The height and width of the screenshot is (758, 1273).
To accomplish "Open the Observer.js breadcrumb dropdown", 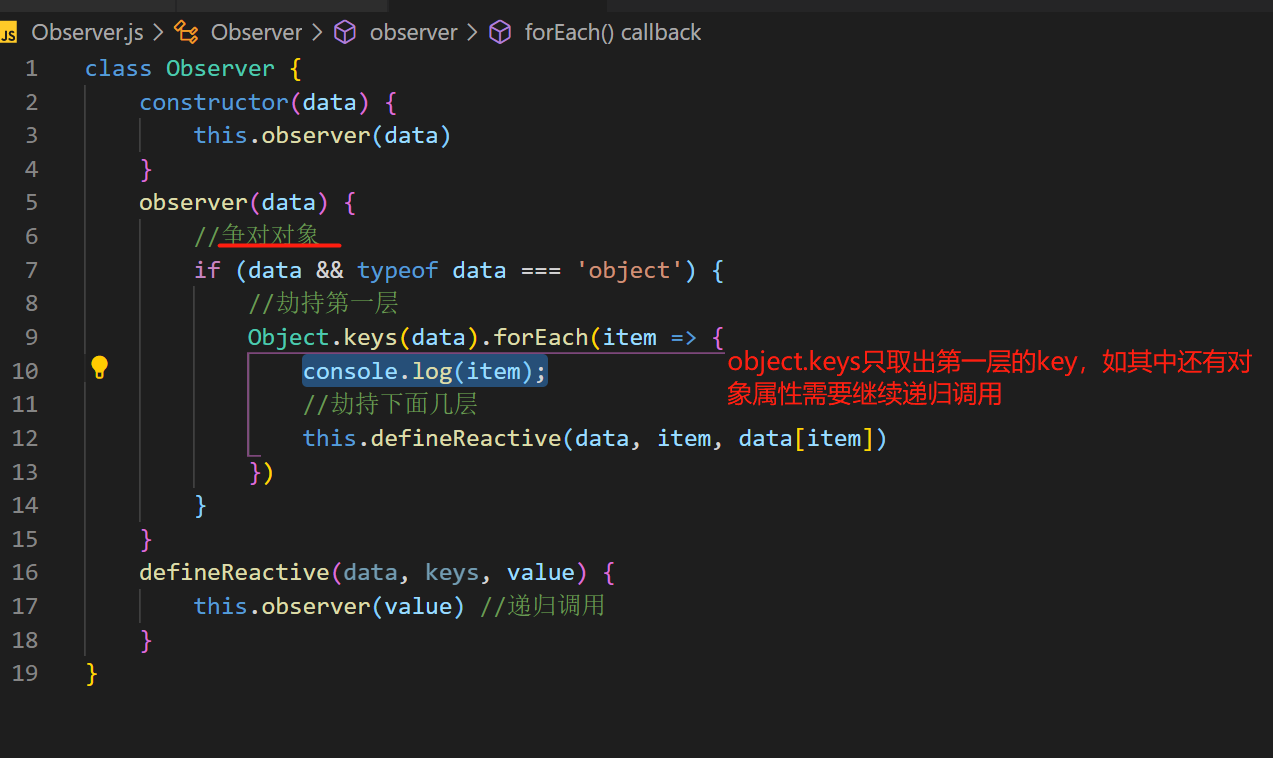I will tap(87, 32).
